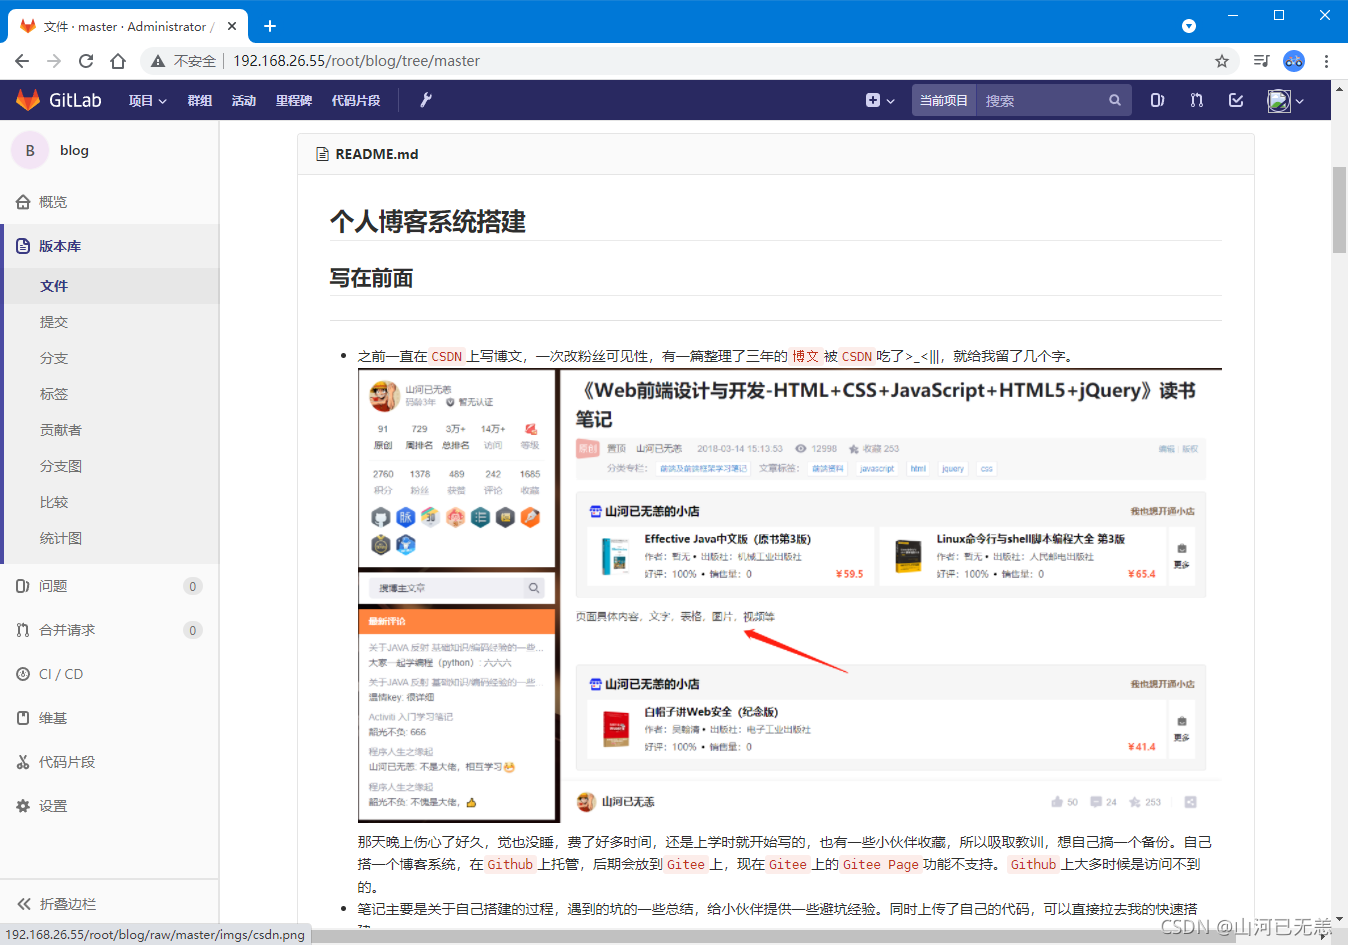This screenshot has width=1348, height=945.
Task: Select 贡献者 in sidebar
Action: coord(109,430)
